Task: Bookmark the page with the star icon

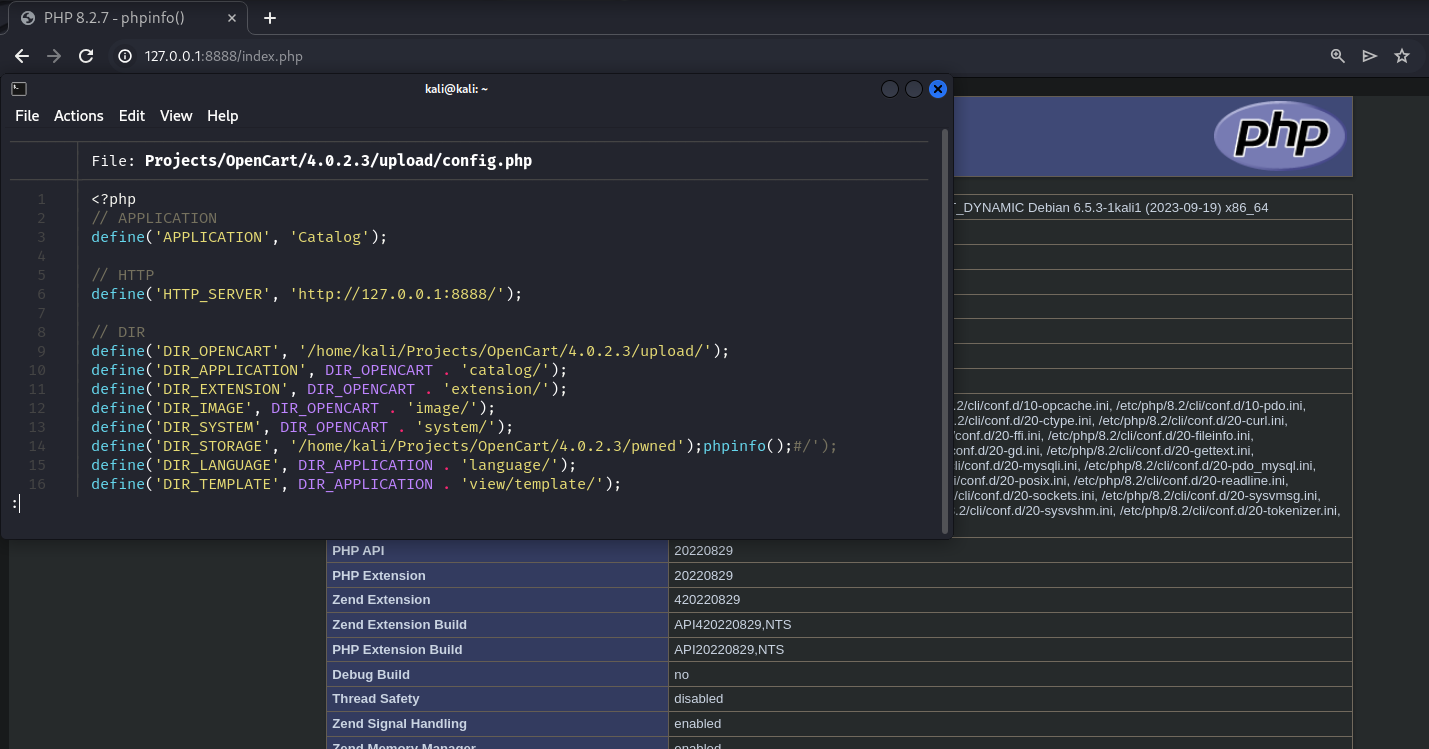Action: pyautogui.click(x=1401, y=57)
